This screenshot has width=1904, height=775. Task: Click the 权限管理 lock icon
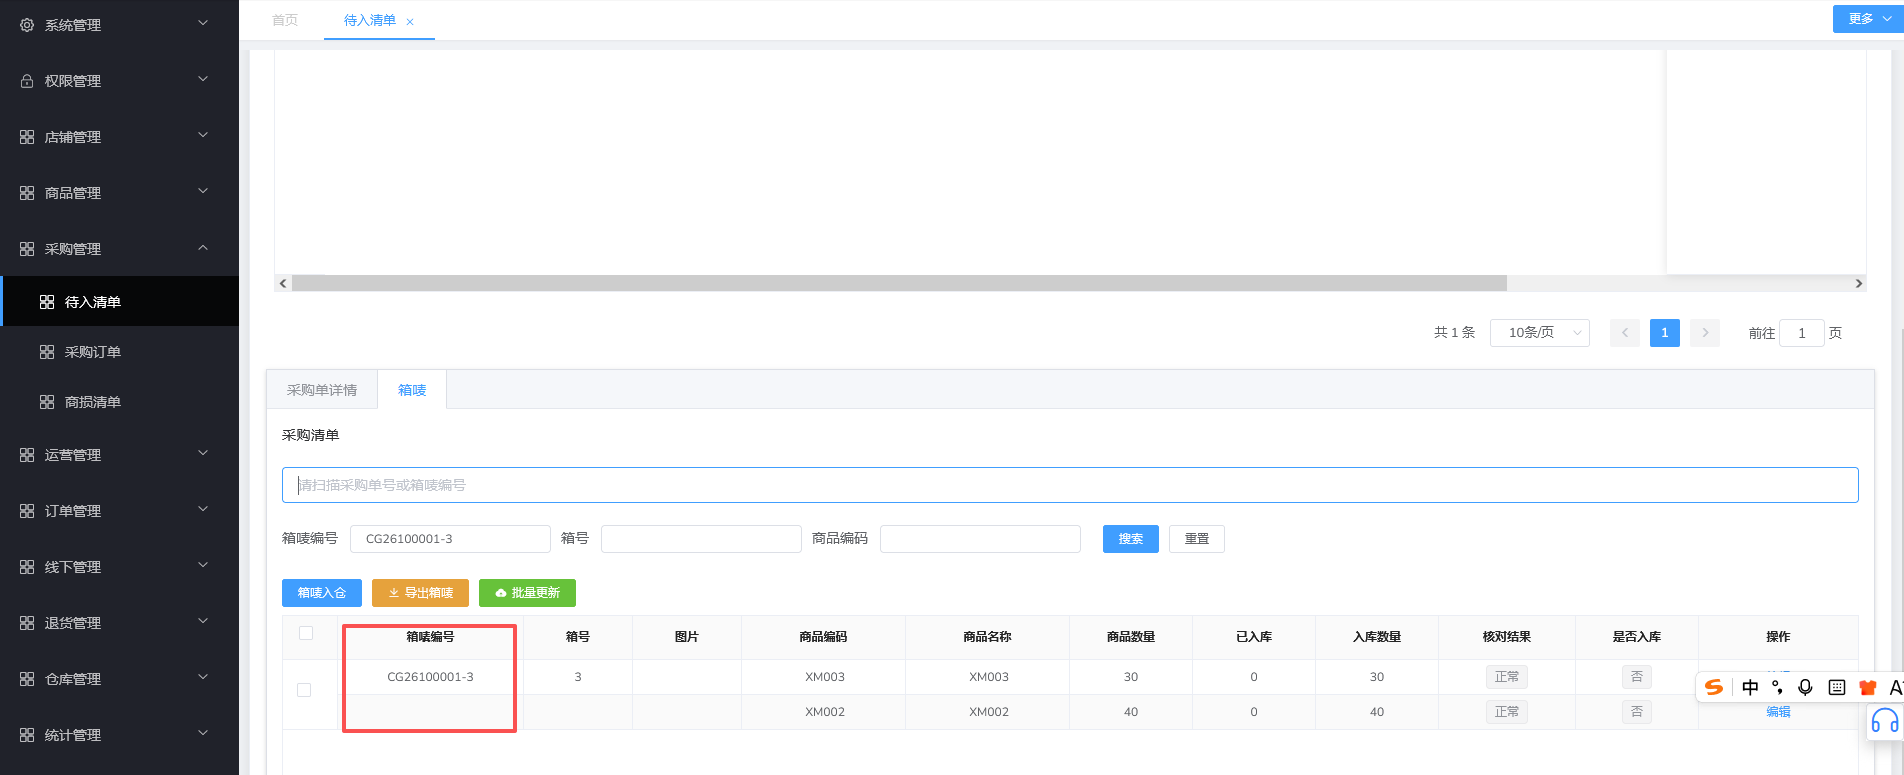point(27,81)
